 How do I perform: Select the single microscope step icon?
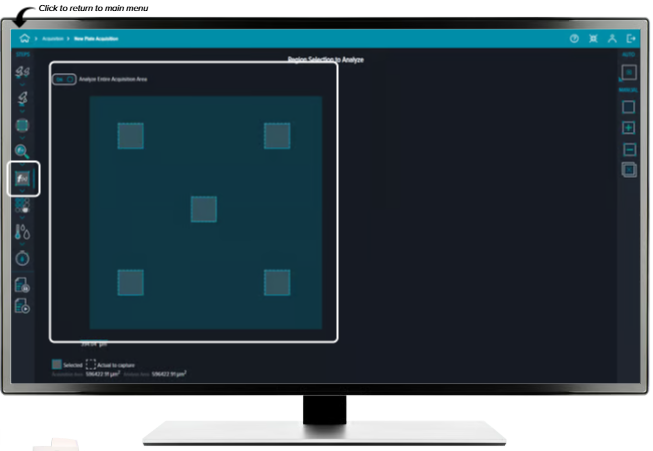pyautogui.click(x=22, y=98)
